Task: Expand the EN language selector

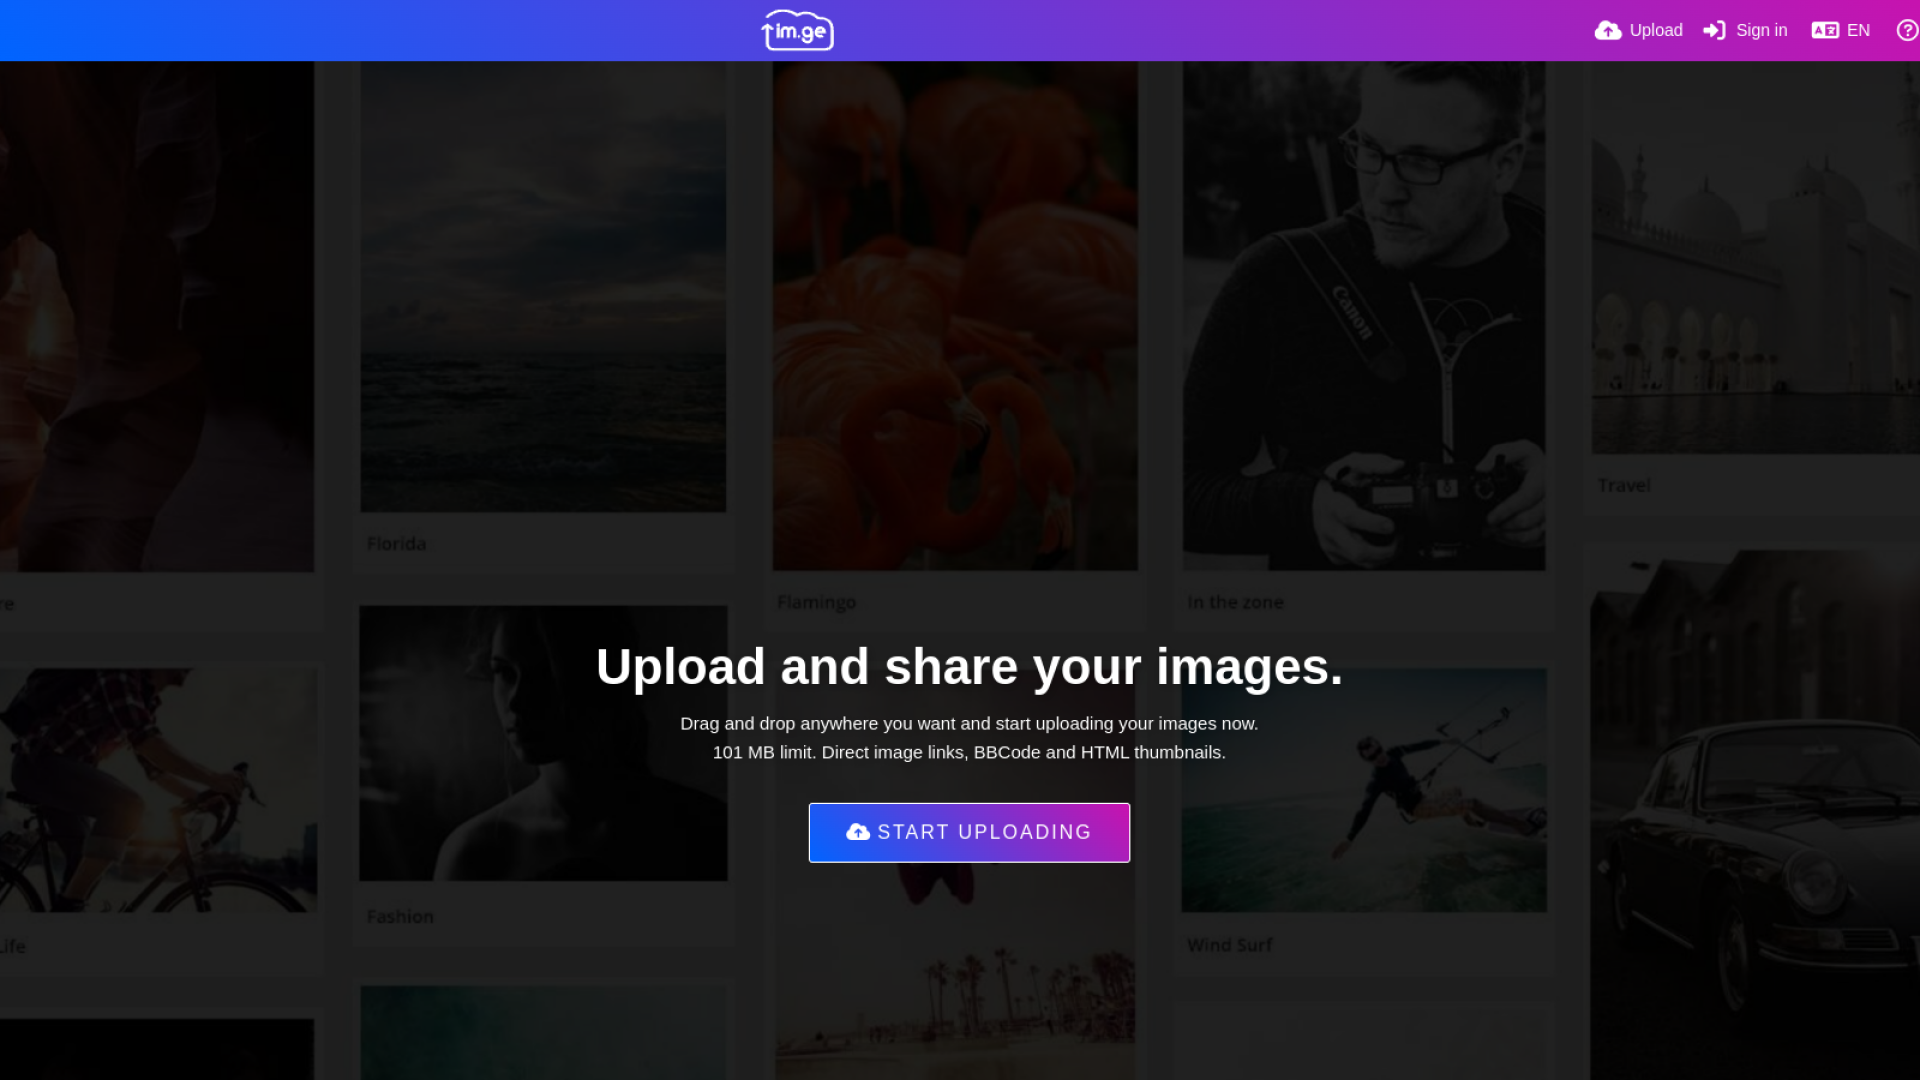Action: click(x=1858, y=30)
